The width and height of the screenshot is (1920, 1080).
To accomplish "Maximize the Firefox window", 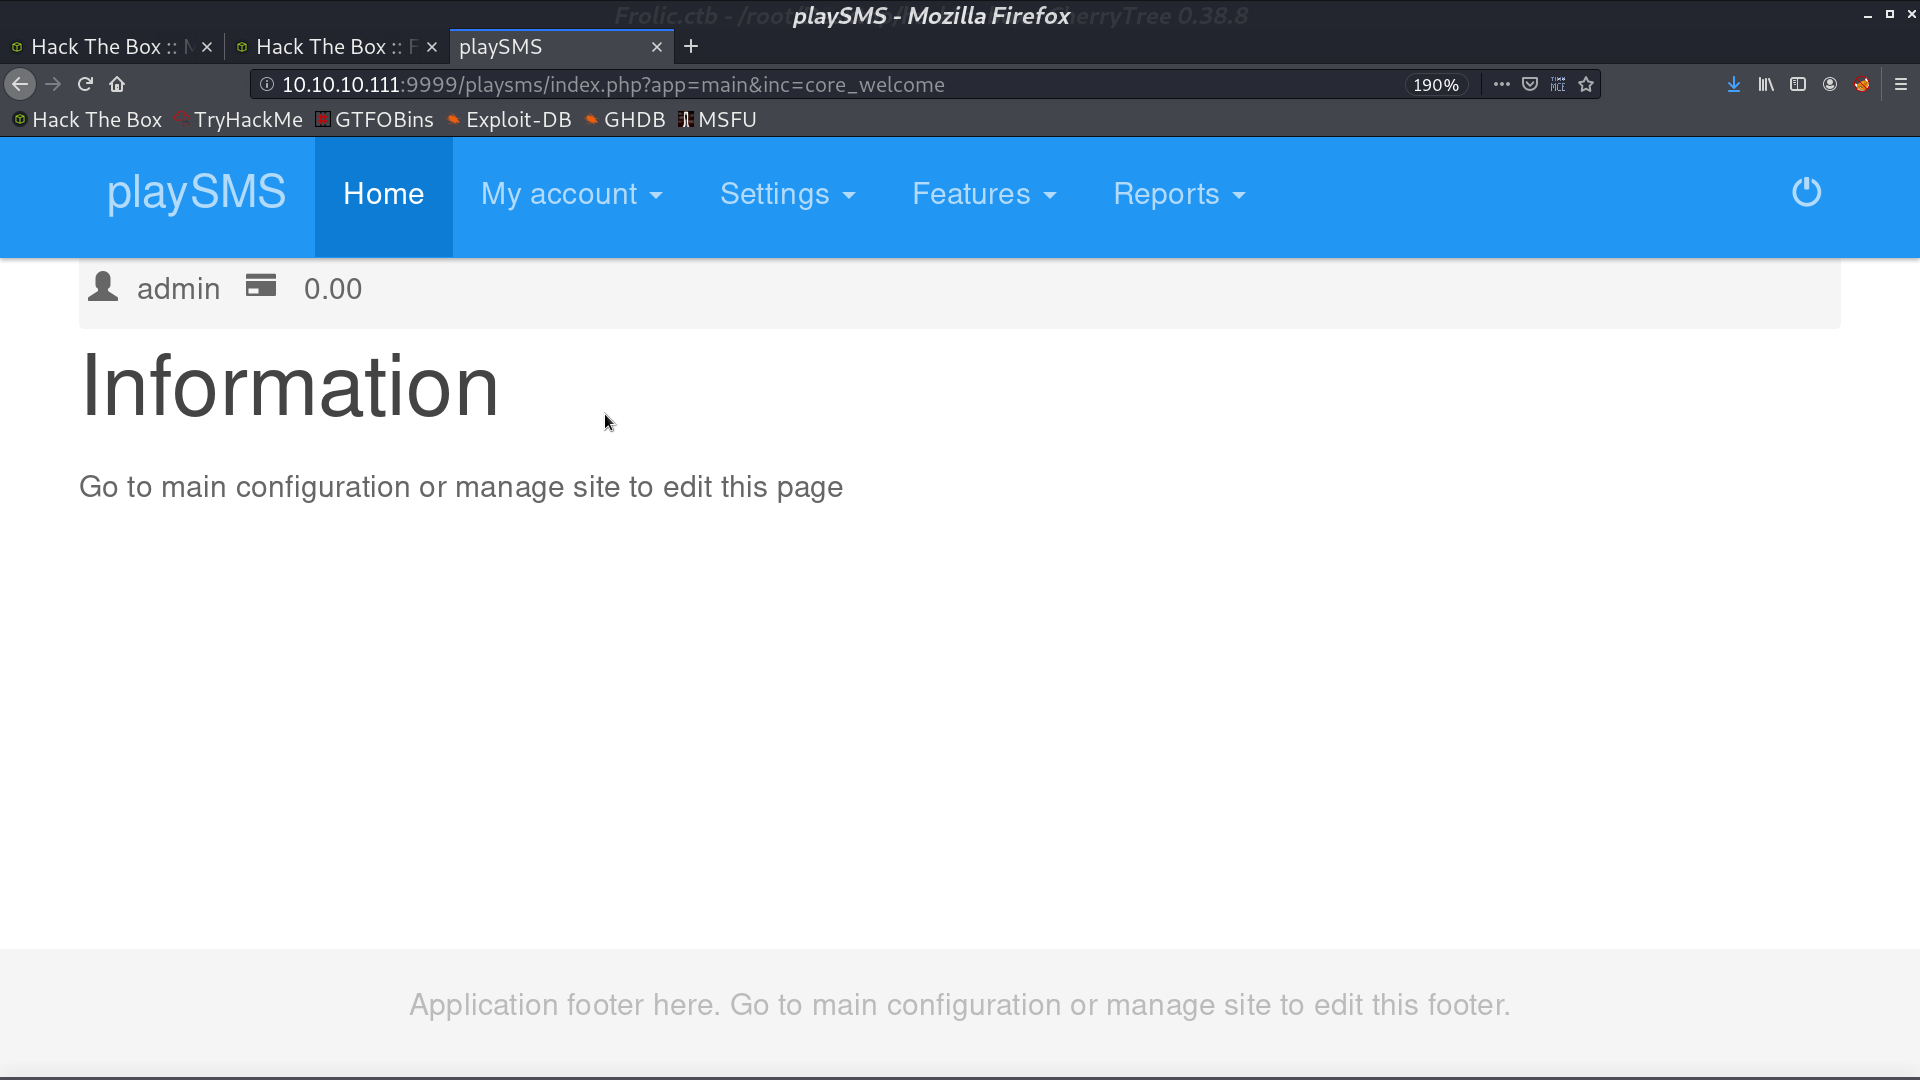I will pyautogui.click(x=1890, y=14).
